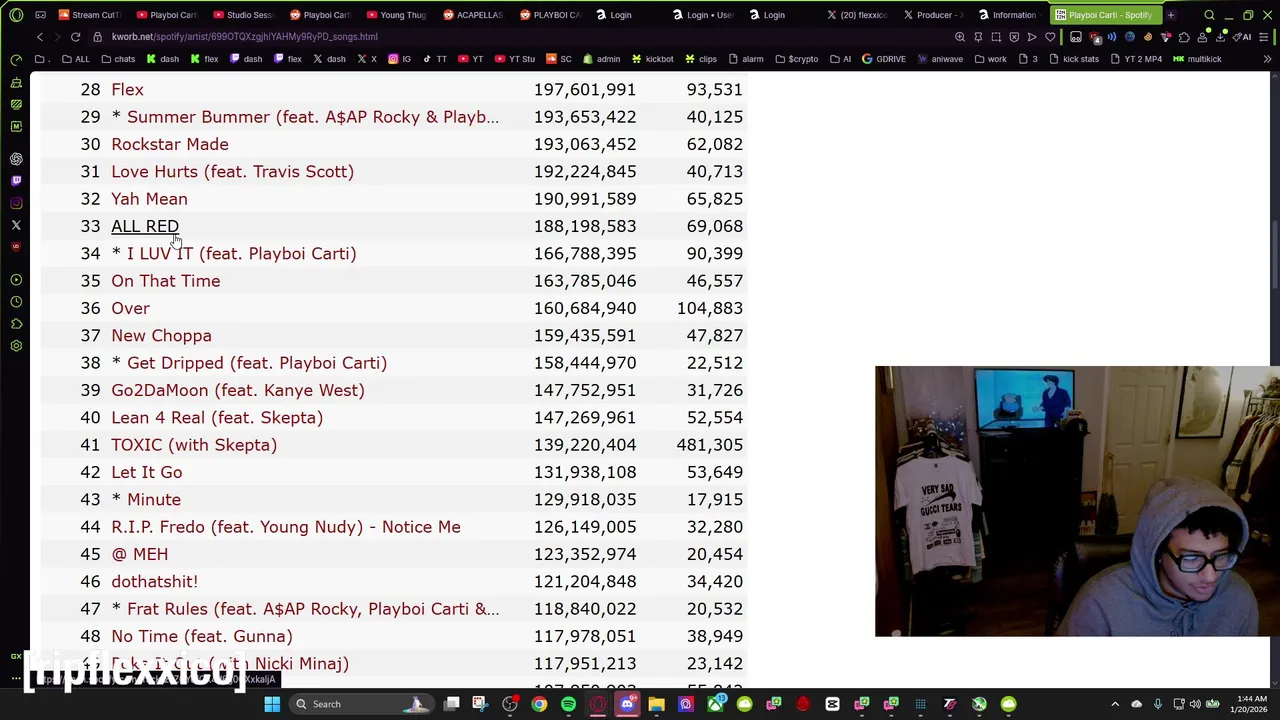Open Spotify from the taskbar

[568, 704]
